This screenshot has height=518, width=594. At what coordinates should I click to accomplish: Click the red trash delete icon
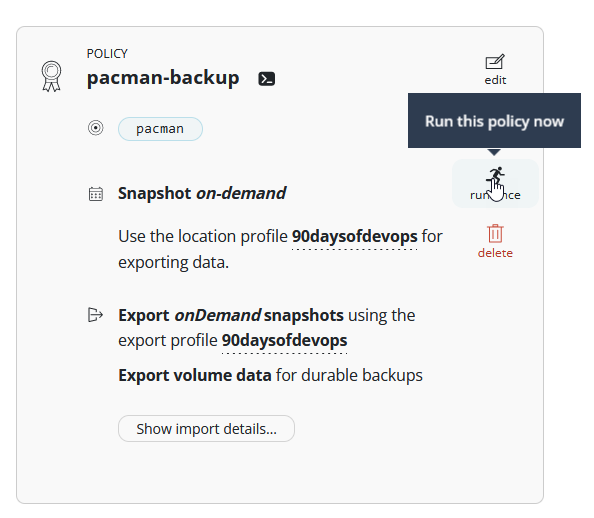coord(495,233)
